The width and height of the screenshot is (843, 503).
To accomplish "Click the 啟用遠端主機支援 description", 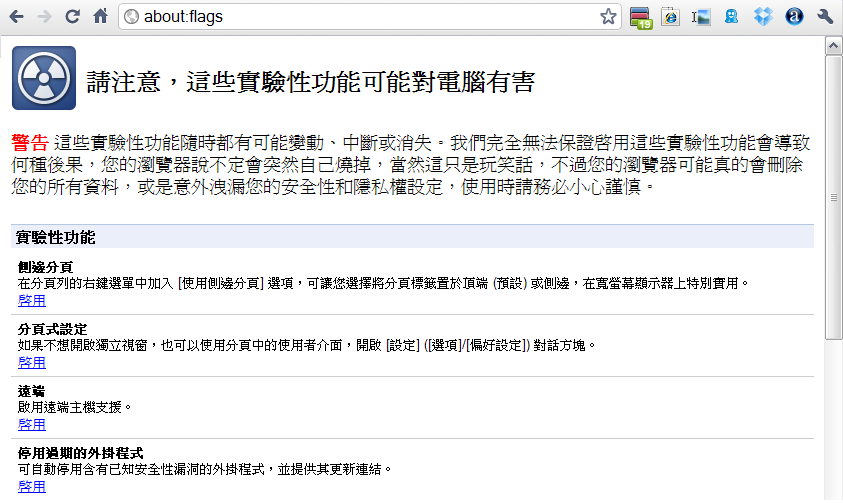I will tap(75, 407).
